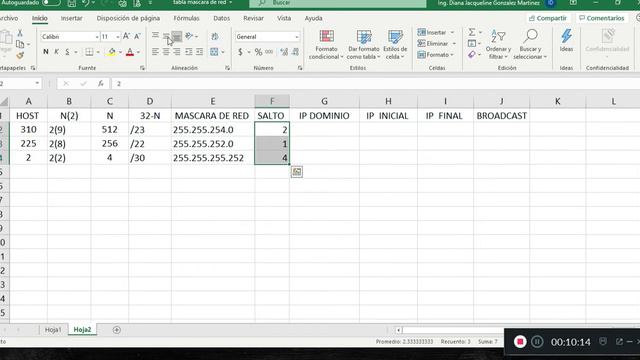Click the Copy icon in clipboard group
Image resolution: width=640 pixels, height=360 pixels.
(x=20, y=44)
